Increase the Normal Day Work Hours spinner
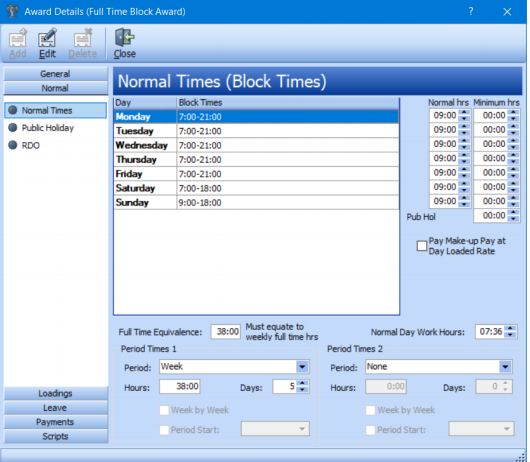This screenshot has height=462, width=530. pyautogui.click(x=510, y=329)
